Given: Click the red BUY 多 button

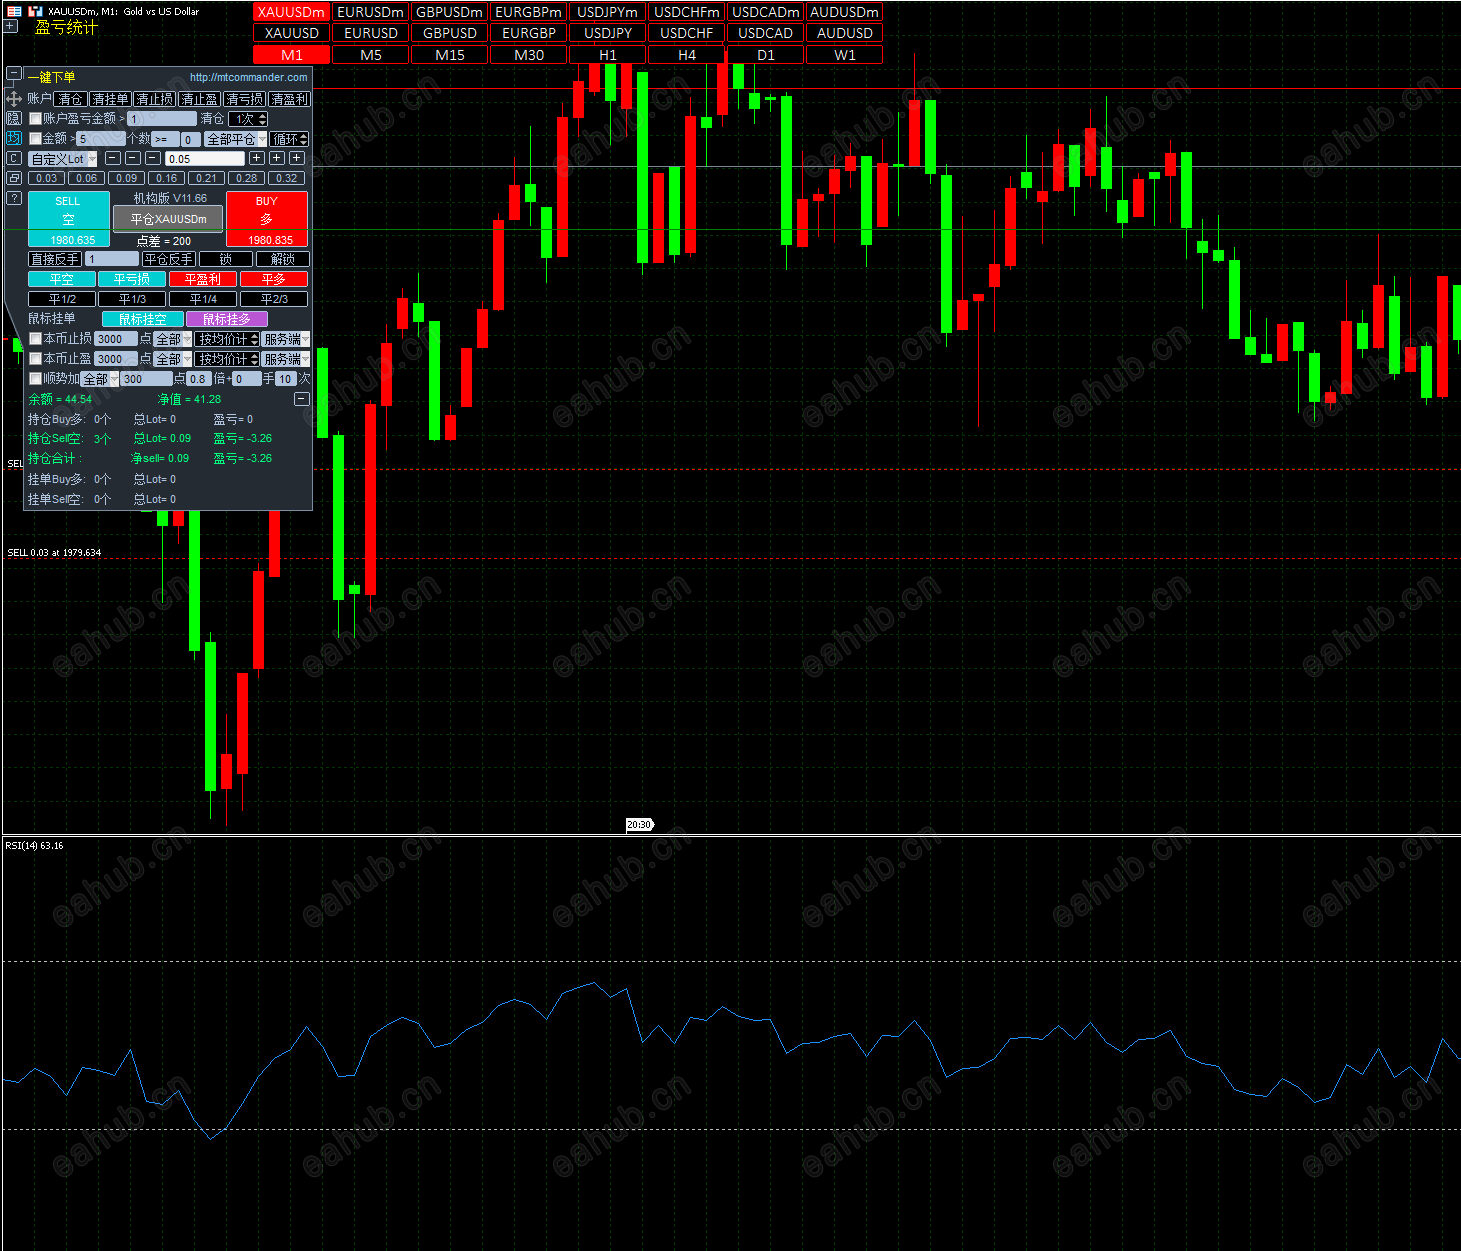Looking at the screenshot, I should point(267,218).
